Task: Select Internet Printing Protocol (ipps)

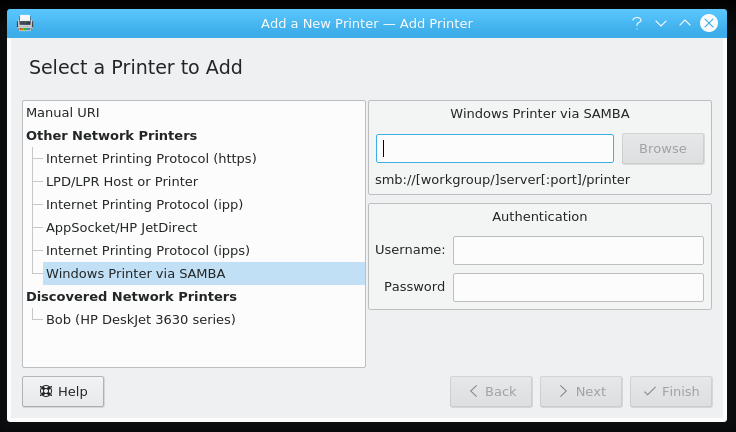Action: point(148,251)
